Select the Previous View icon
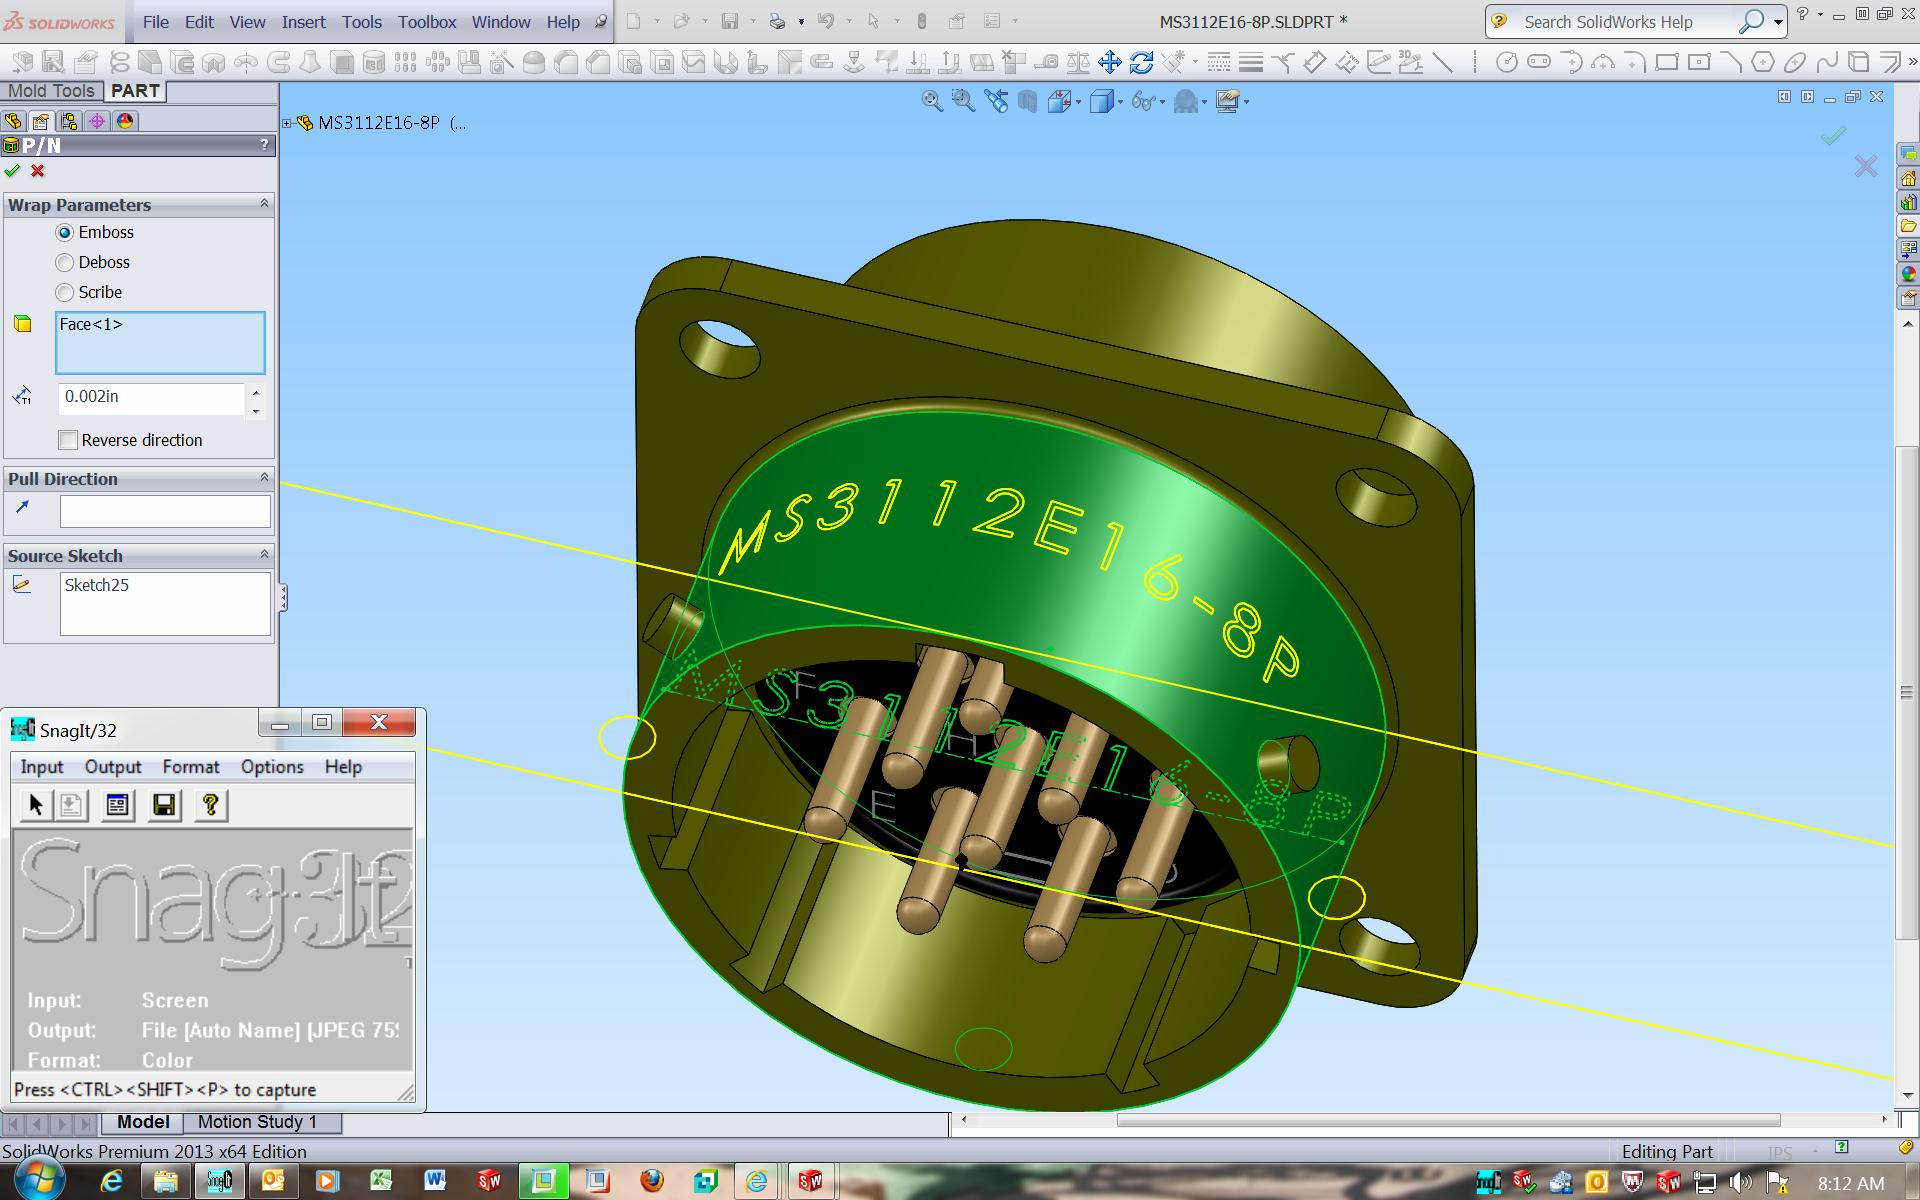The width and height of the screenshot is (1920, 1200). tap(996, 101)
